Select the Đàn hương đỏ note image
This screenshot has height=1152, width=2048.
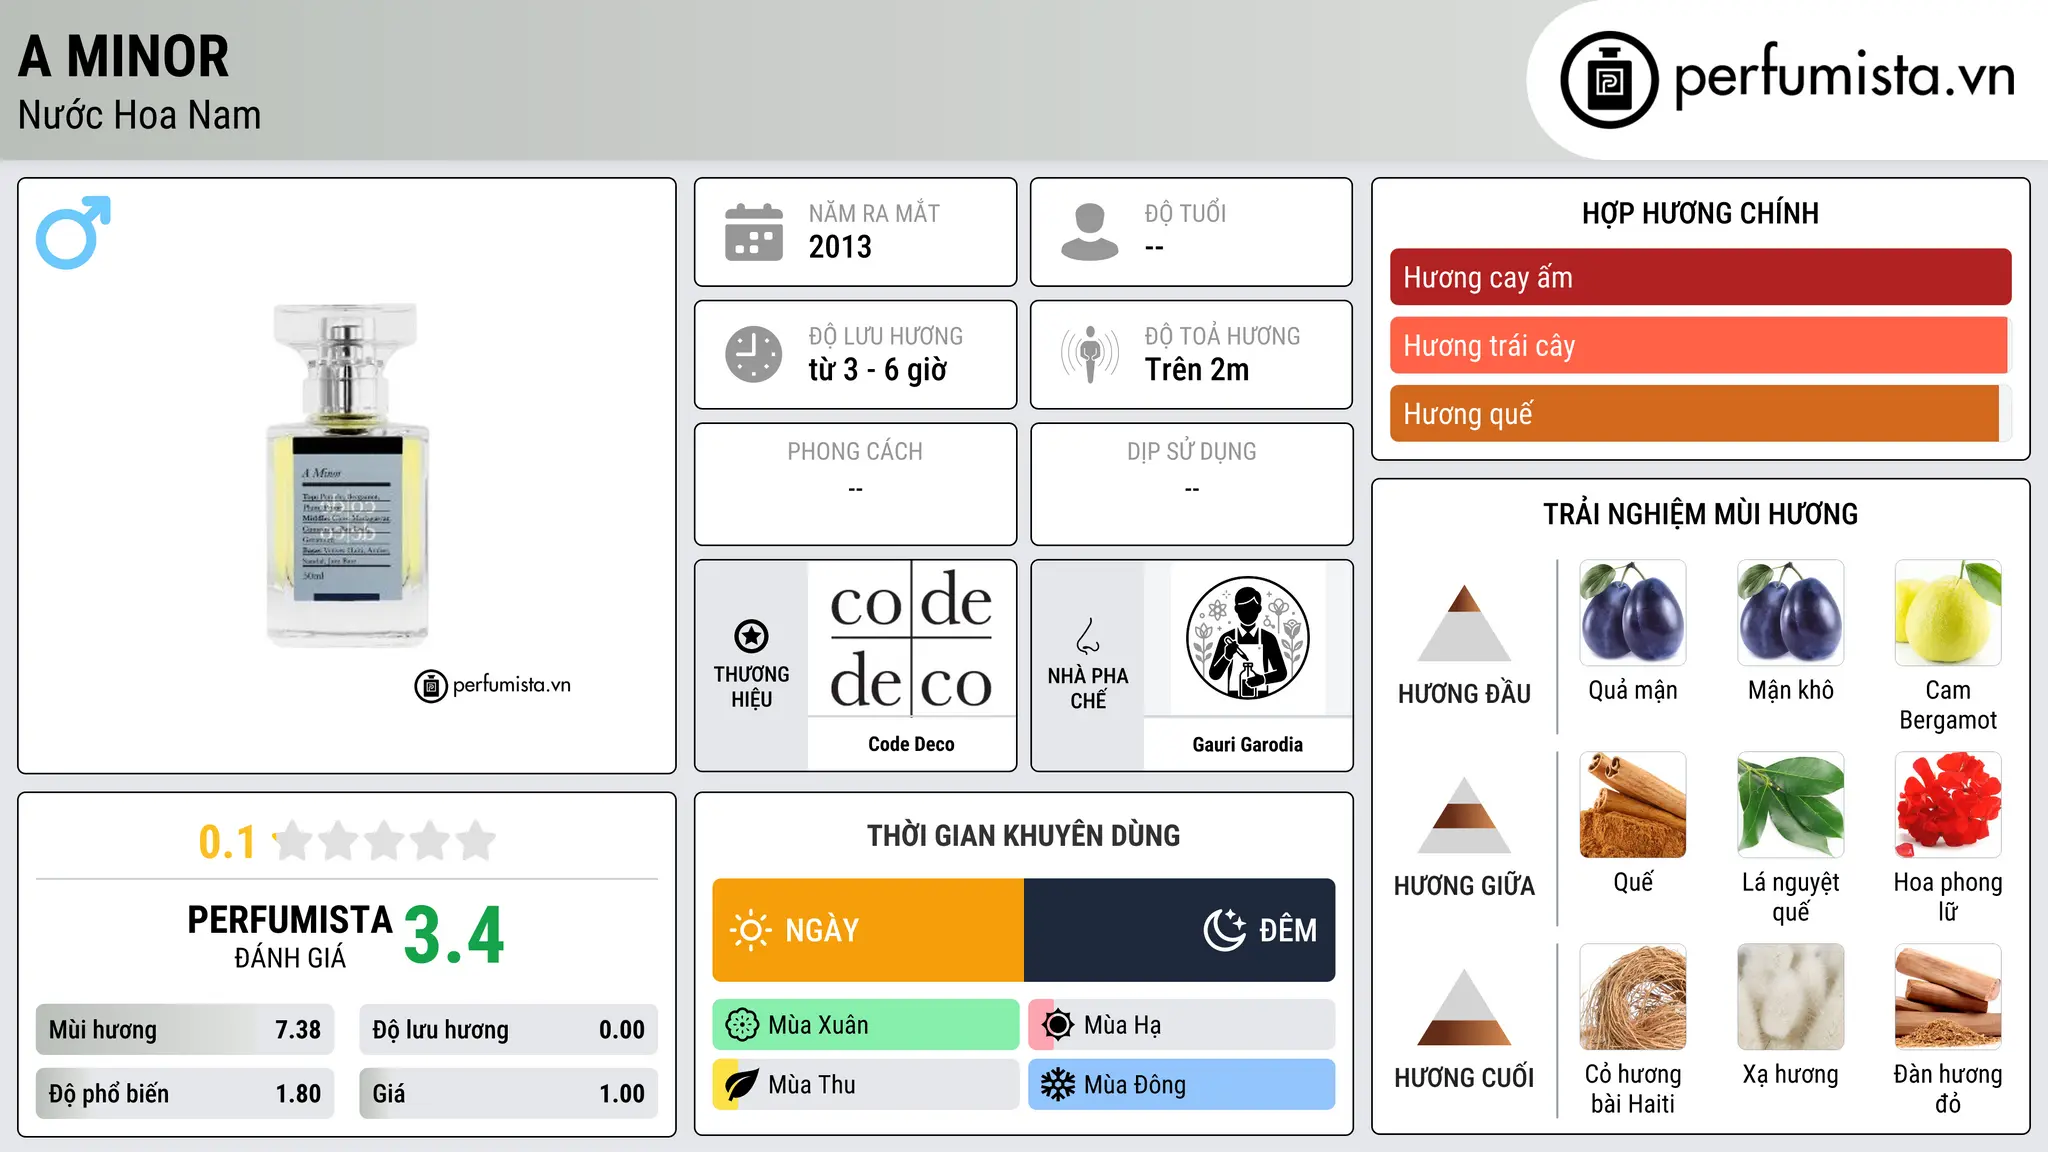(1948, 997)
